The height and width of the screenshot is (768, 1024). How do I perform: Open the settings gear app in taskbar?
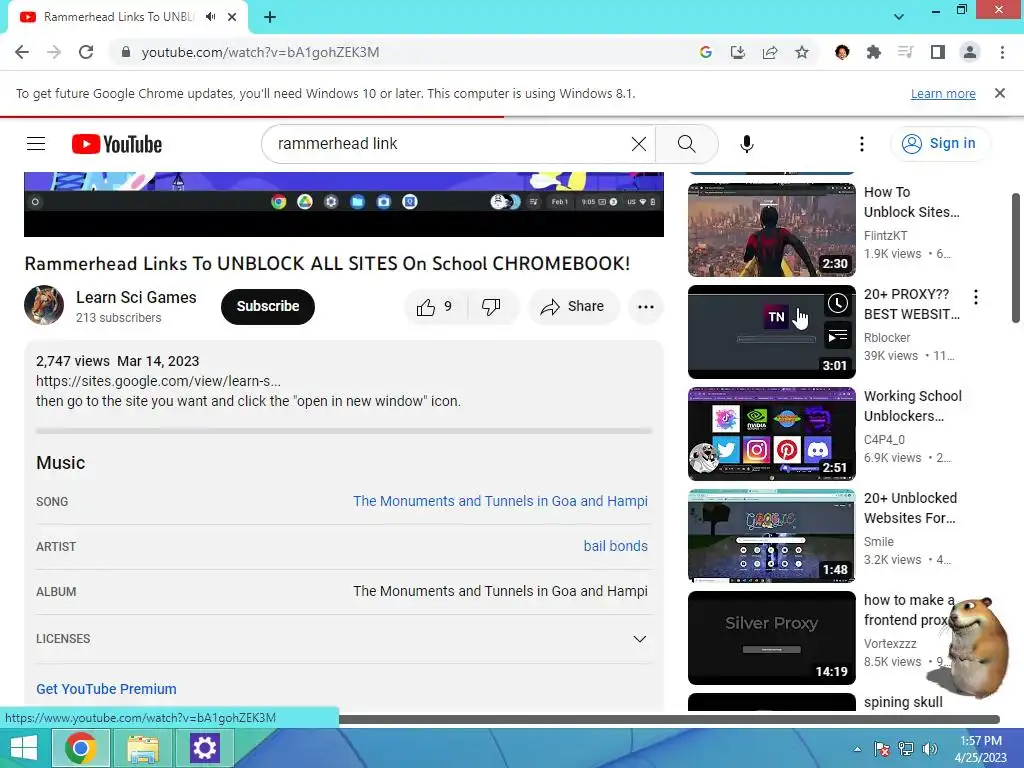(204, 748)
